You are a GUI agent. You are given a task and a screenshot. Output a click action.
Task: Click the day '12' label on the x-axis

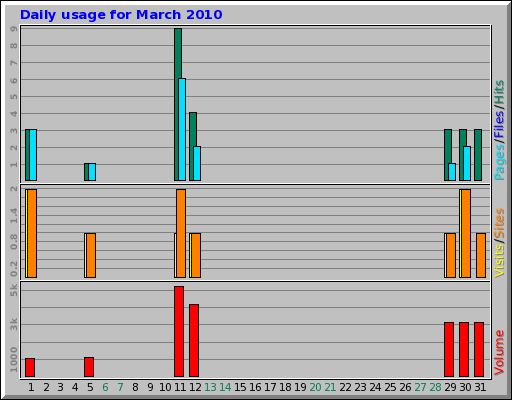(195, 387)
